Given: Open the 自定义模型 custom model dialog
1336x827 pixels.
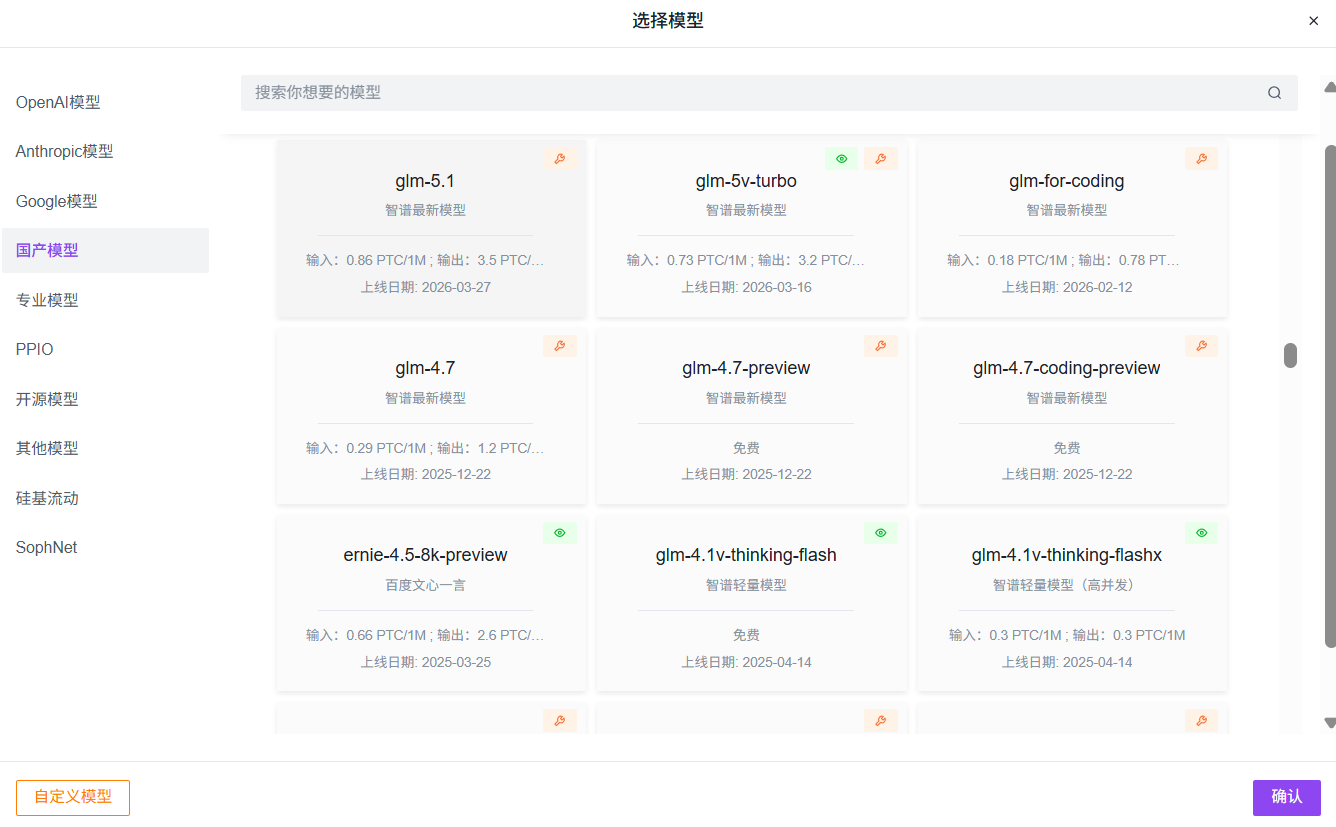Looking at the screenshot, I should point(72,797).
